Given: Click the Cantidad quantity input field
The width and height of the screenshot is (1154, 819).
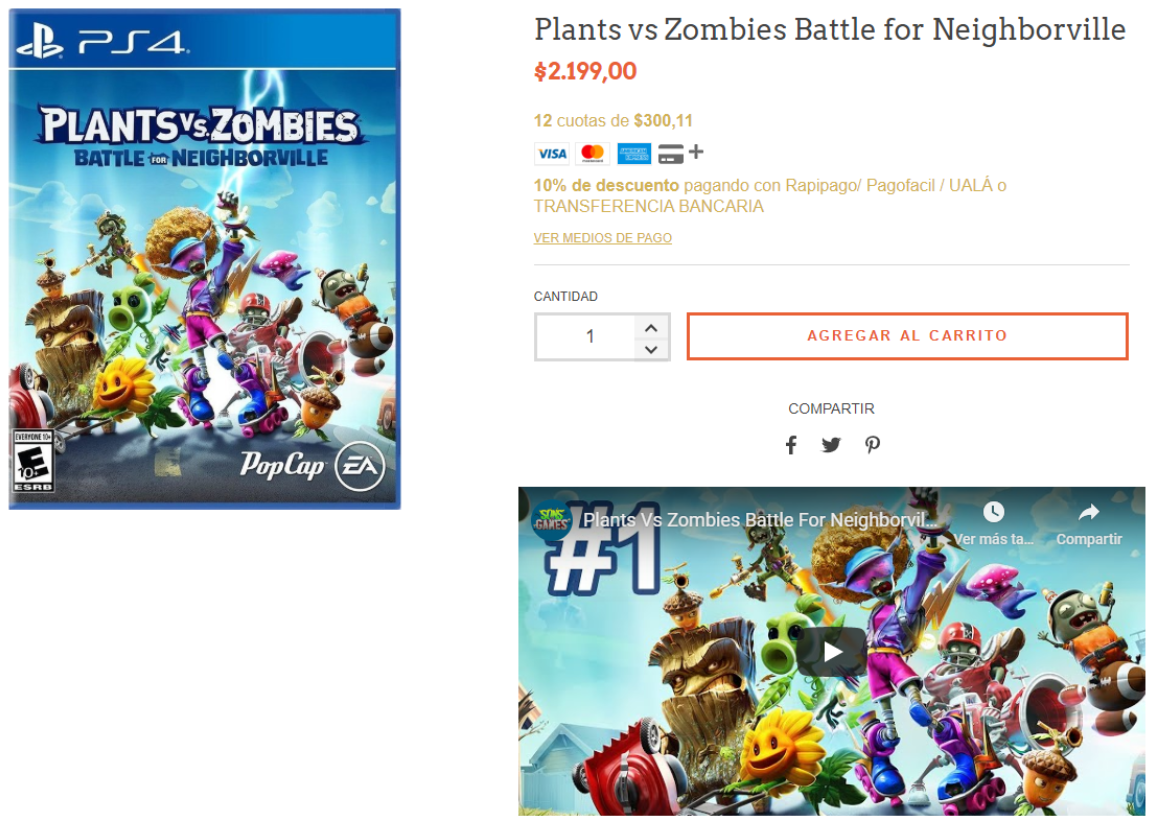Looking at the screenshot, I should pyautogui.click(x=587, y=336).
